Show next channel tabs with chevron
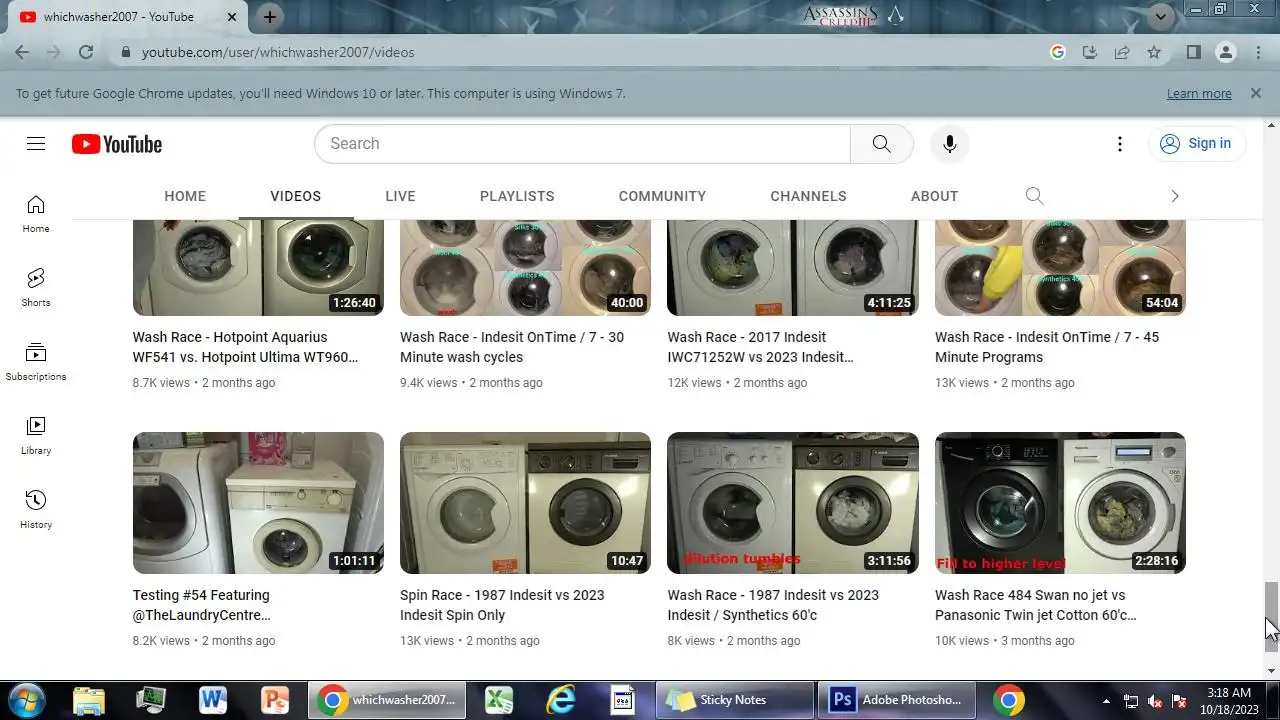This screenshot has height=720, width=1280. coord(1175,196)
